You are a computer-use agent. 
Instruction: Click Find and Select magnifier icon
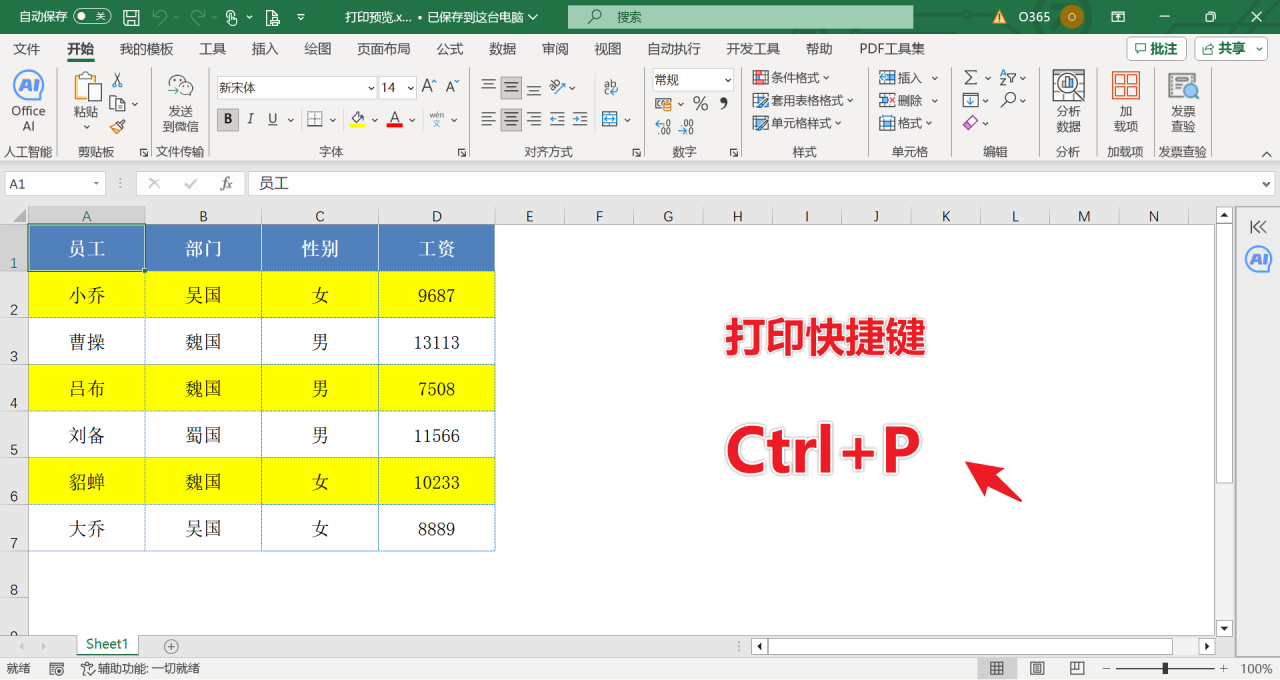tap(1008, 100)
